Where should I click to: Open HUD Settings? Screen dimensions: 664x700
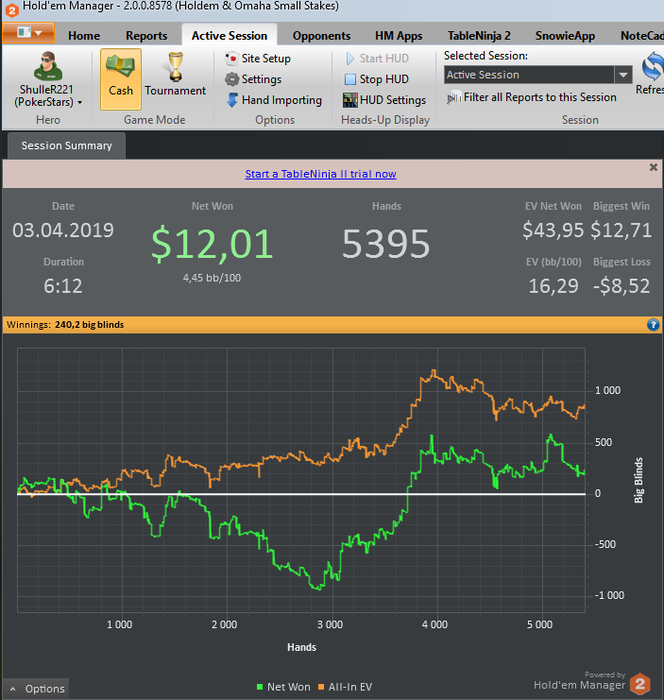384,100
